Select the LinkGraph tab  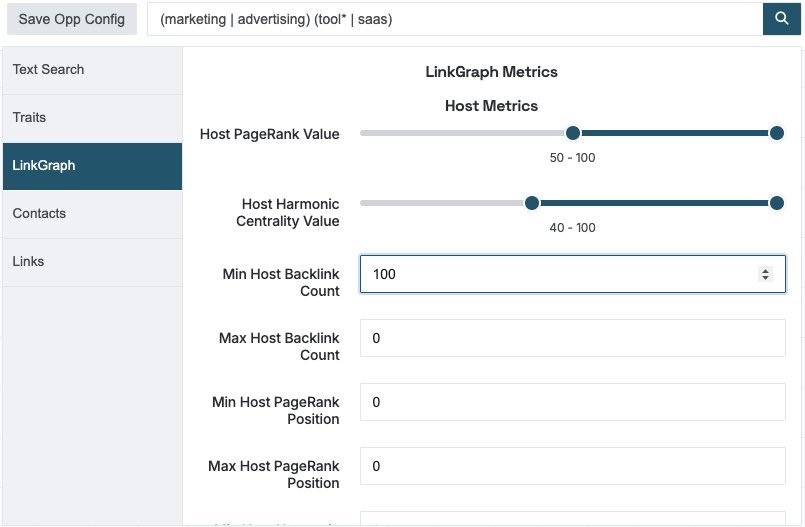92,166
